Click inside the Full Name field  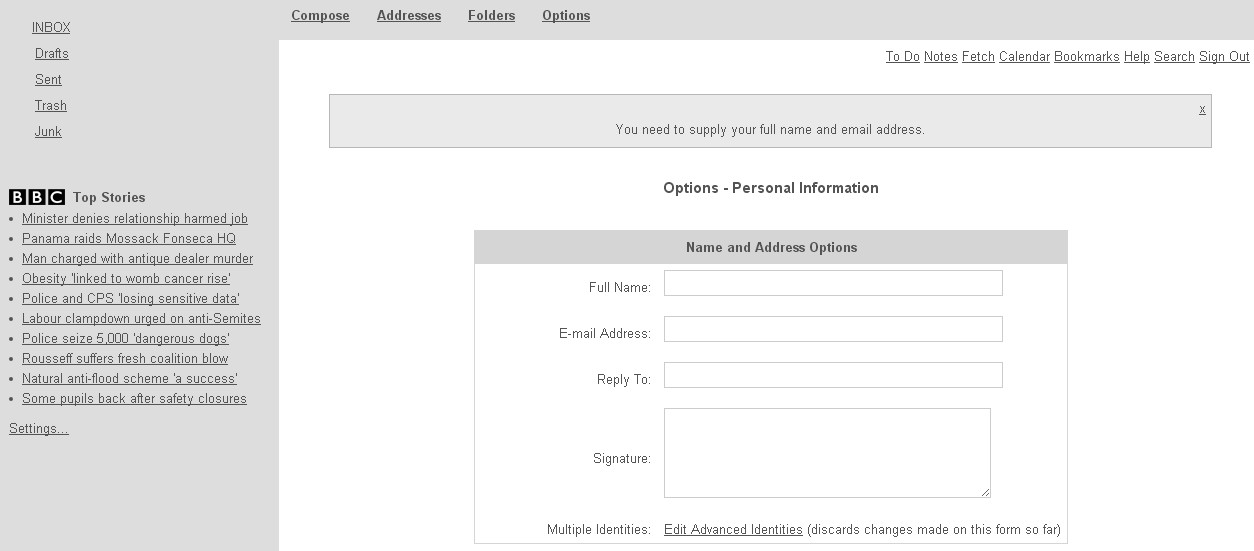point(833,283)
